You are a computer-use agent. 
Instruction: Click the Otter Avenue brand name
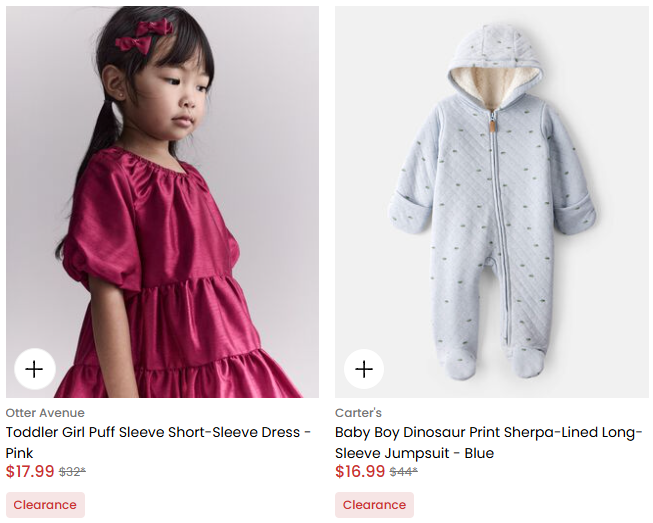click(x=45, y=413)
